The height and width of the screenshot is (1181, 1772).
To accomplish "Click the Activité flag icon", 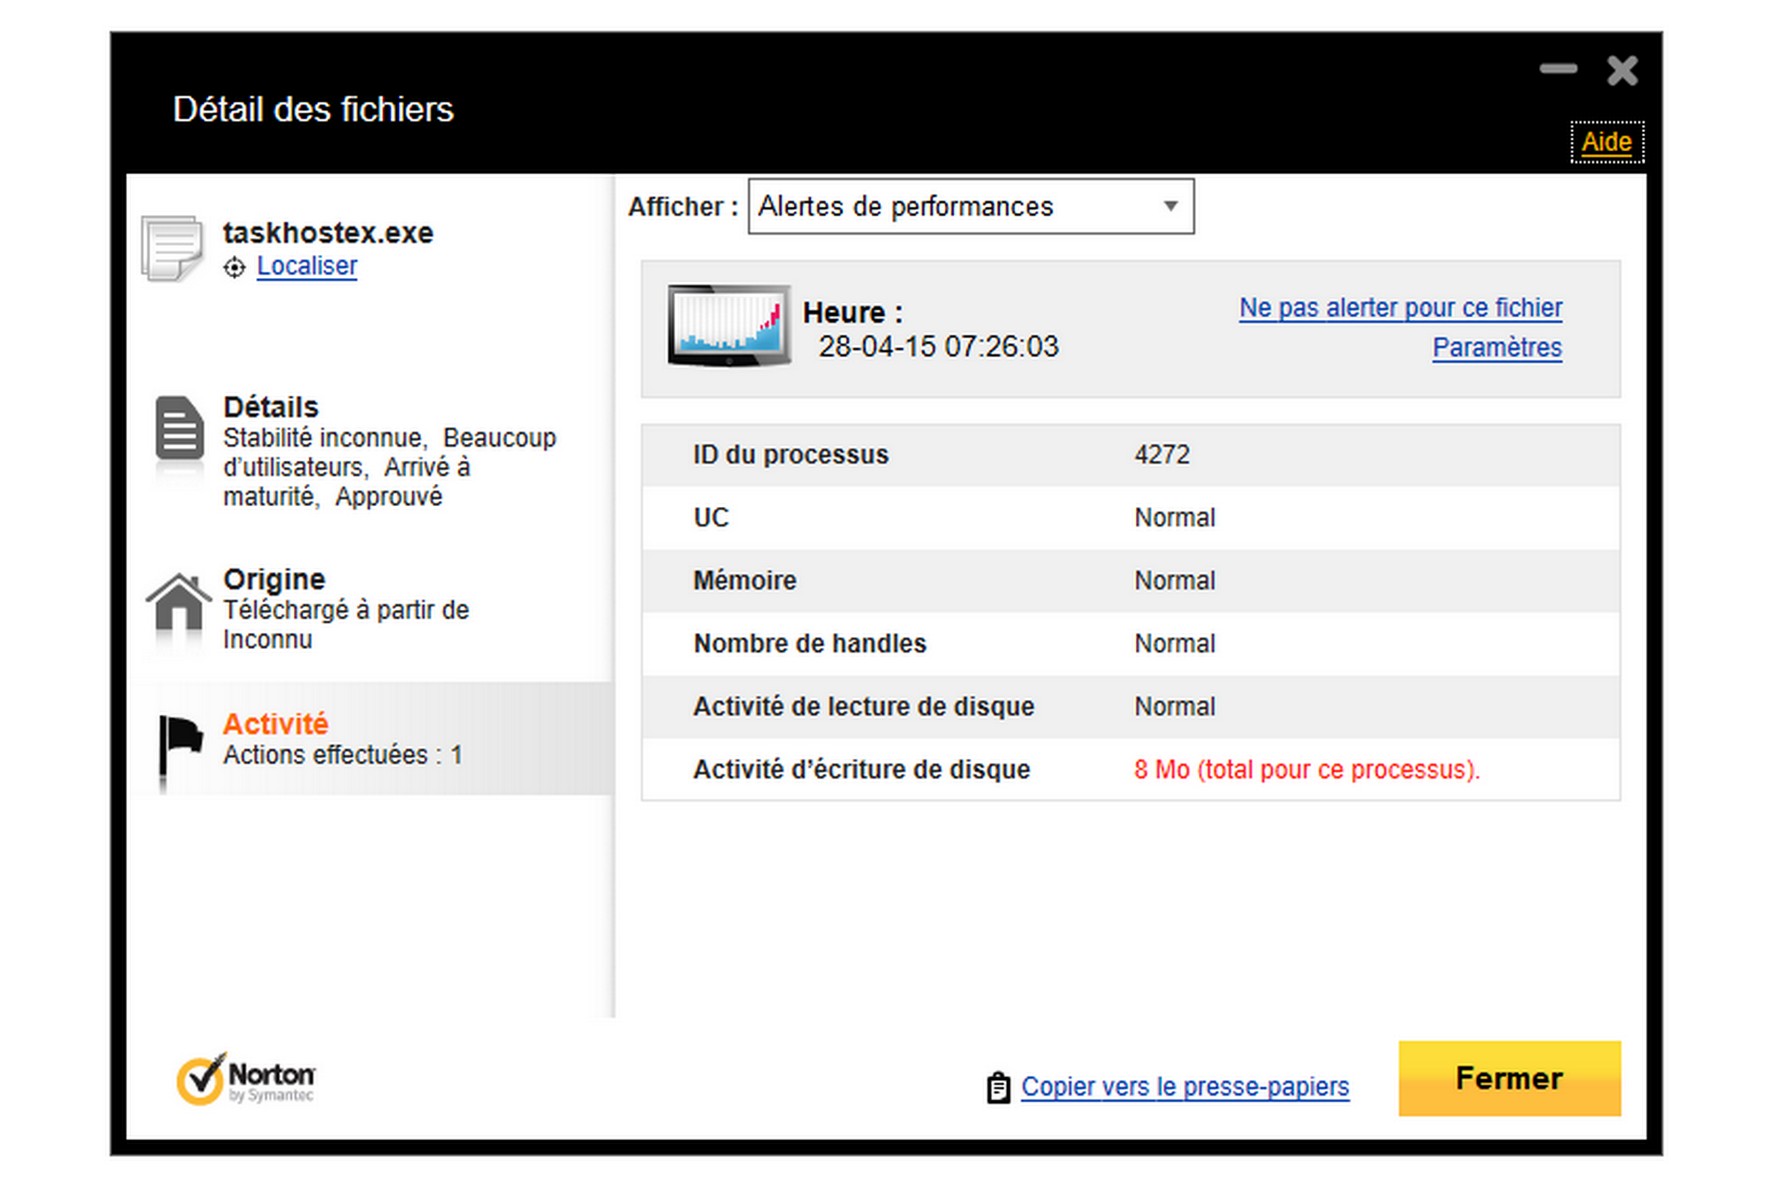I will click(179, 743).
